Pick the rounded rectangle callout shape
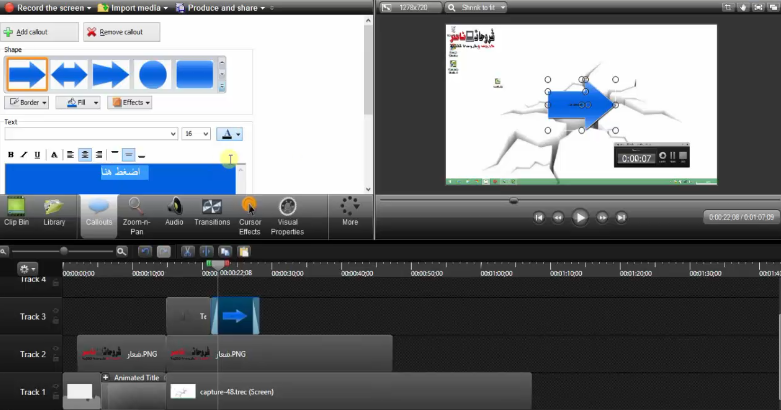The width and height of the screenshot is (781, 410). tap(194, 74)
